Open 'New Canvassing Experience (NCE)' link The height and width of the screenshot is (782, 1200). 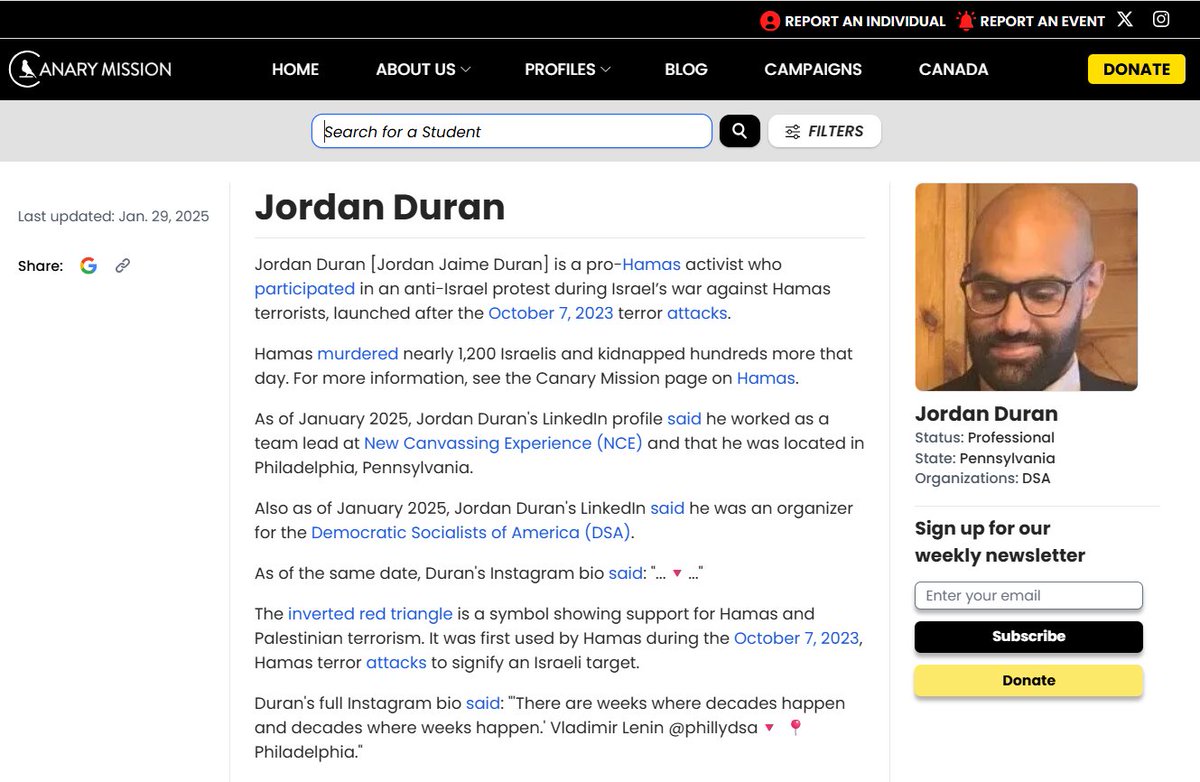[x=503, y=443]
